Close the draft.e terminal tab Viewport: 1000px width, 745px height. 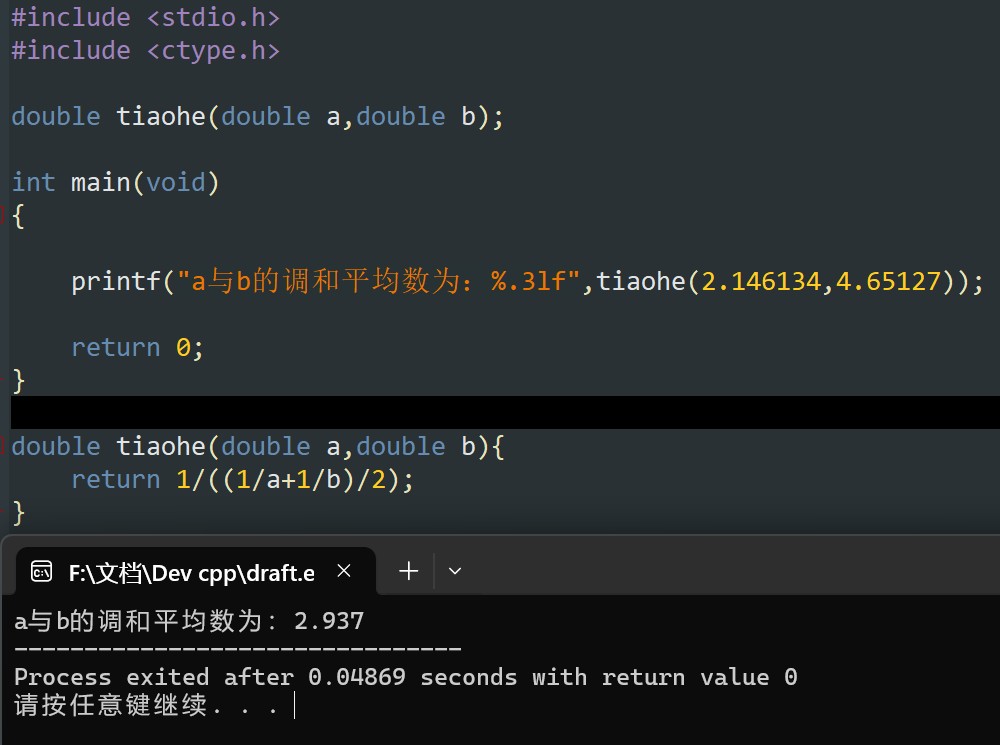[344, 571]
